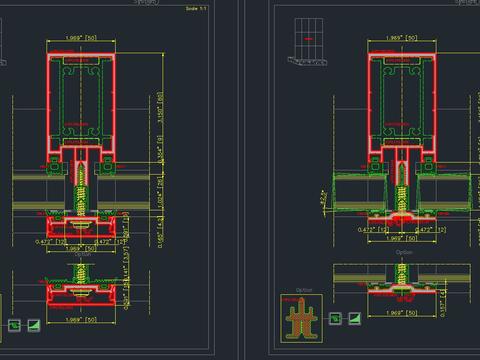
Task: Click lowest 1.969" [50] dimension on right sheet
Action: (402, 313)
